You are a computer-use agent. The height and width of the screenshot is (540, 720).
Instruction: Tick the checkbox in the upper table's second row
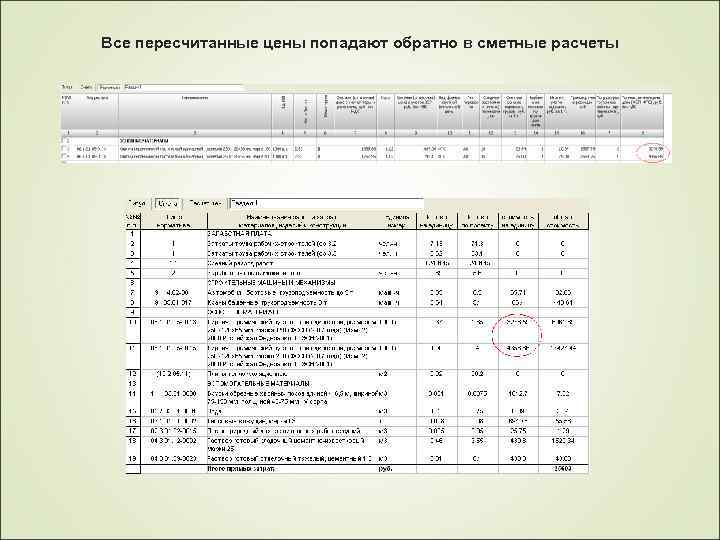coord(64,149)
